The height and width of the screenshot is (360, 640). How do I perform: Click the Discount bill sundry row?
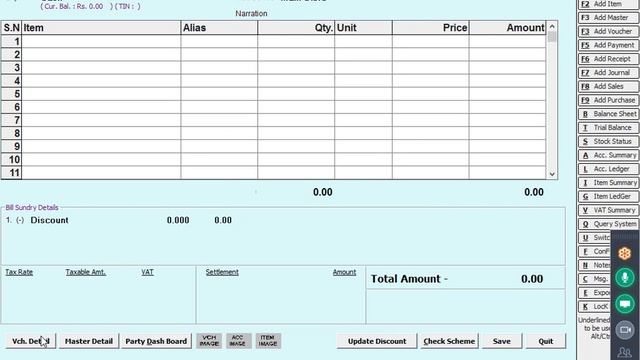(x=119, y=220)
